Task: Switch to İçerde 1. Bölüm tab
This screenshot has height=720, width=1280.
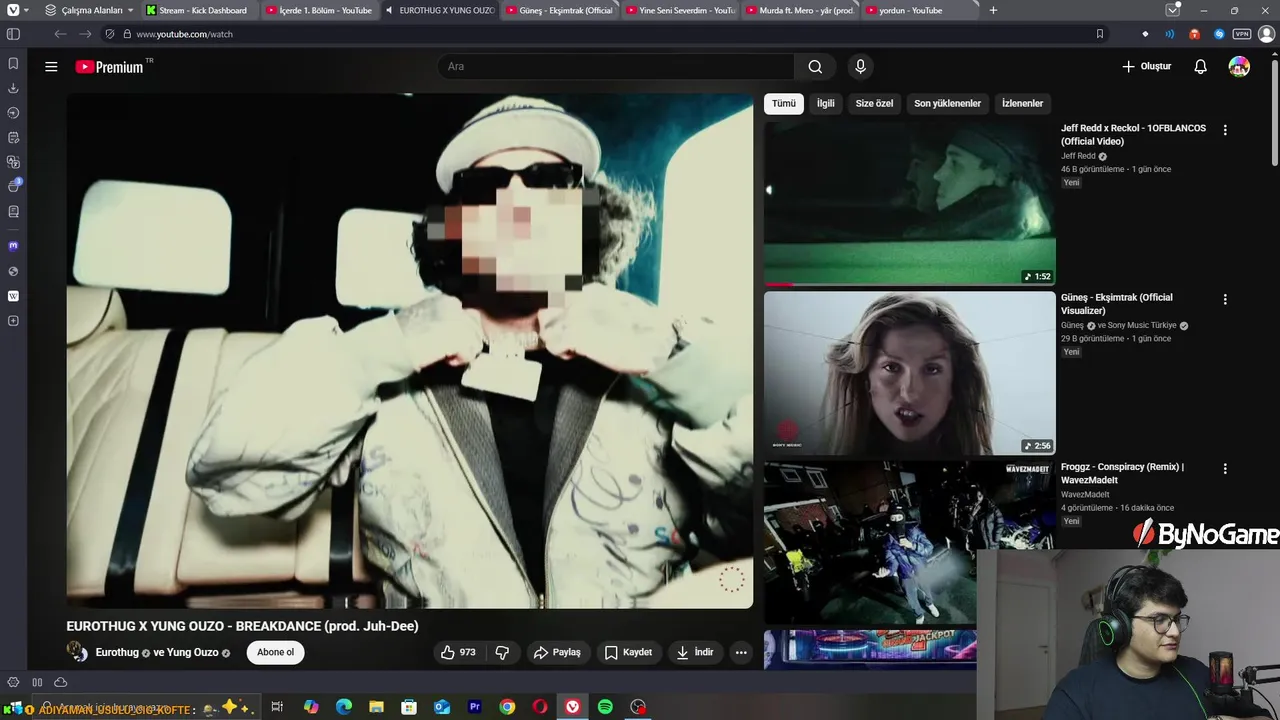Action: click(x=320, y=10)
